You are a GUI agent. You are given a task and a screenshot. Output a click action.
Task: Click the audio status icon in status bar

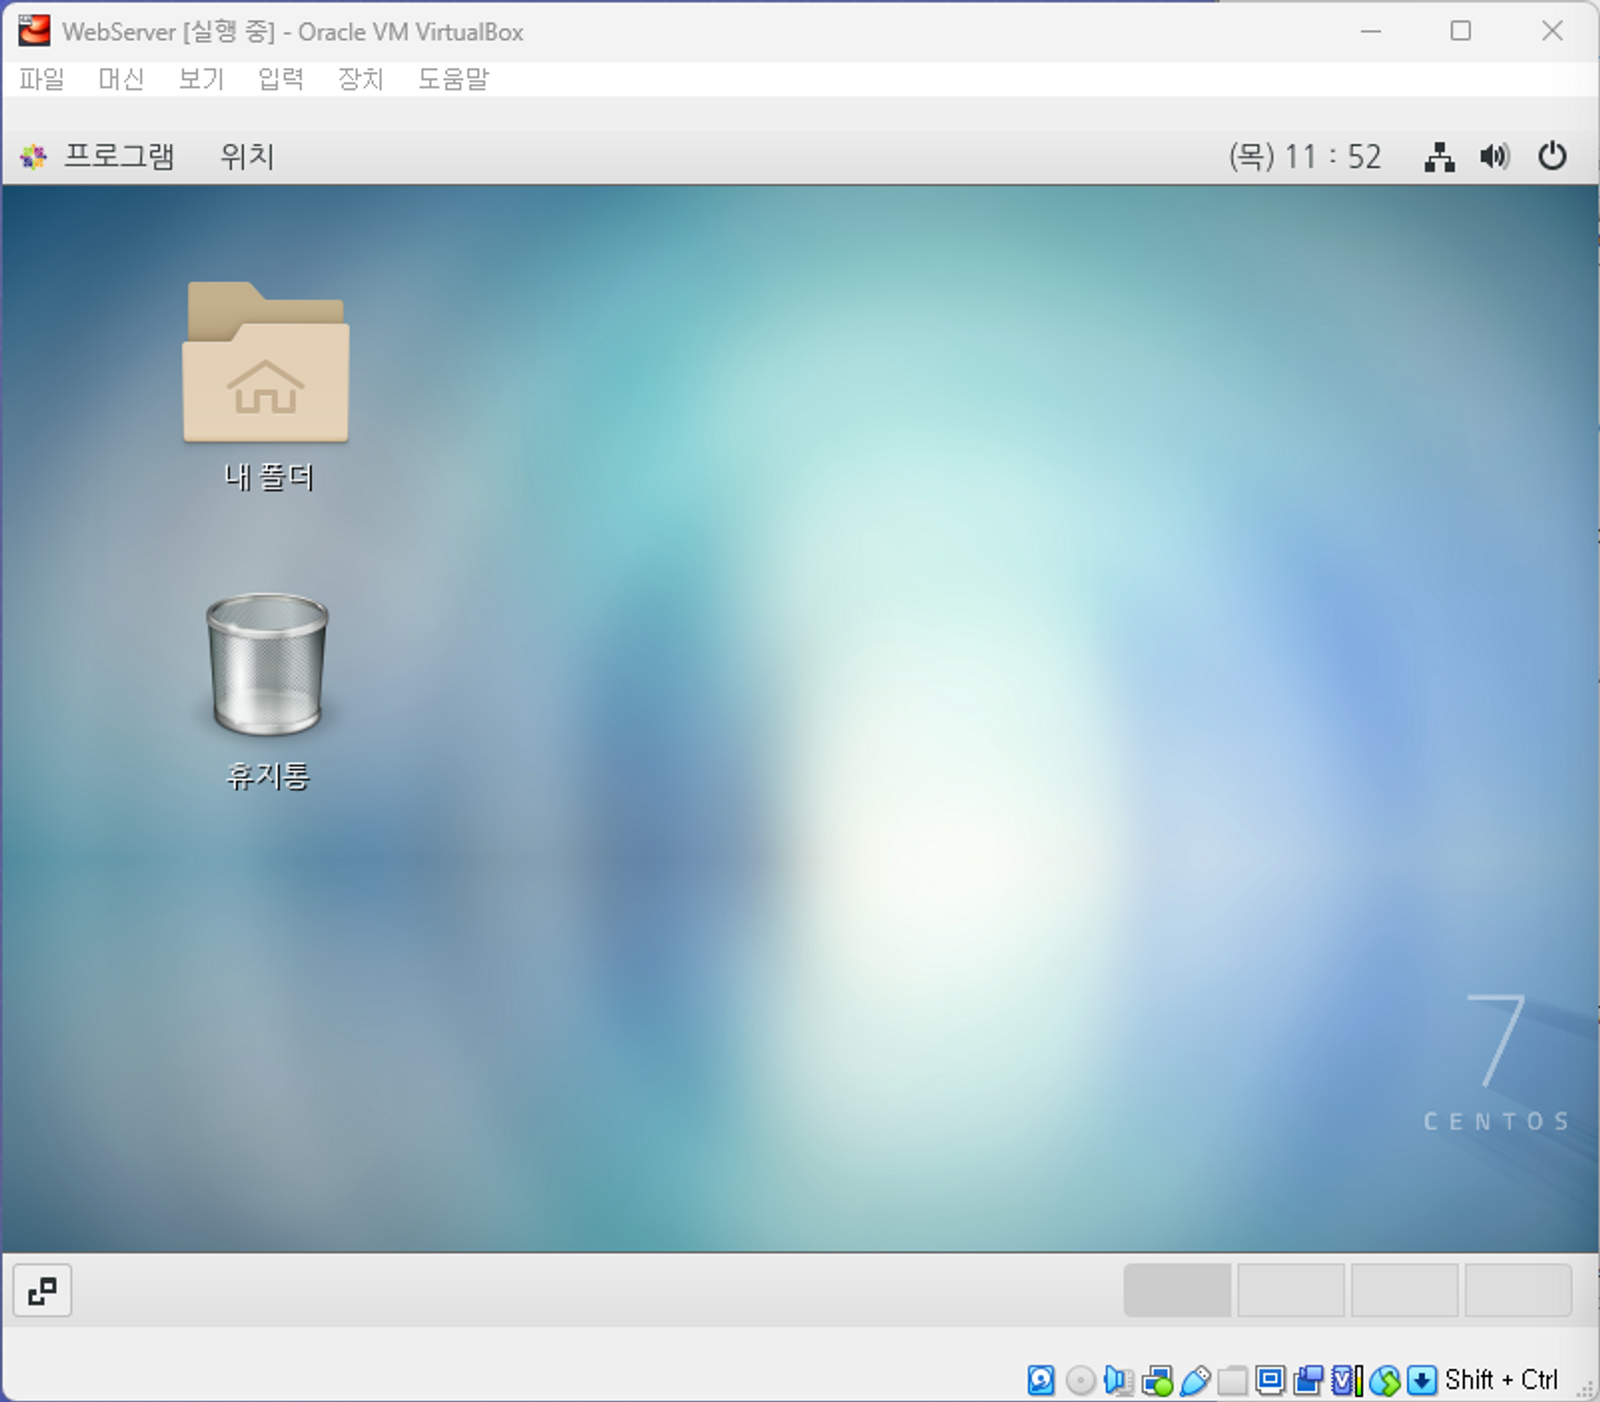[x=1118, y=1381]
